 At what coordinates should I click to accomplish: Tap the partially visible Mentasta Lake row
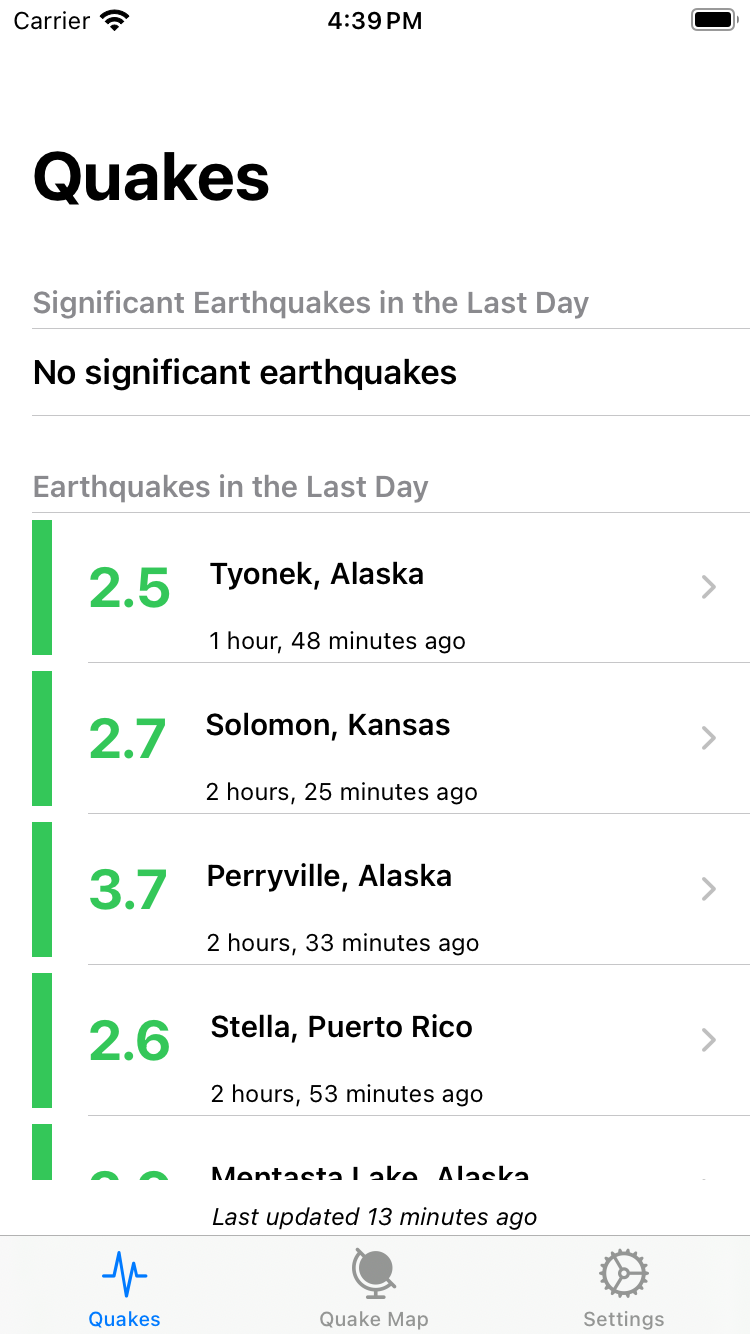(391, 1152)
